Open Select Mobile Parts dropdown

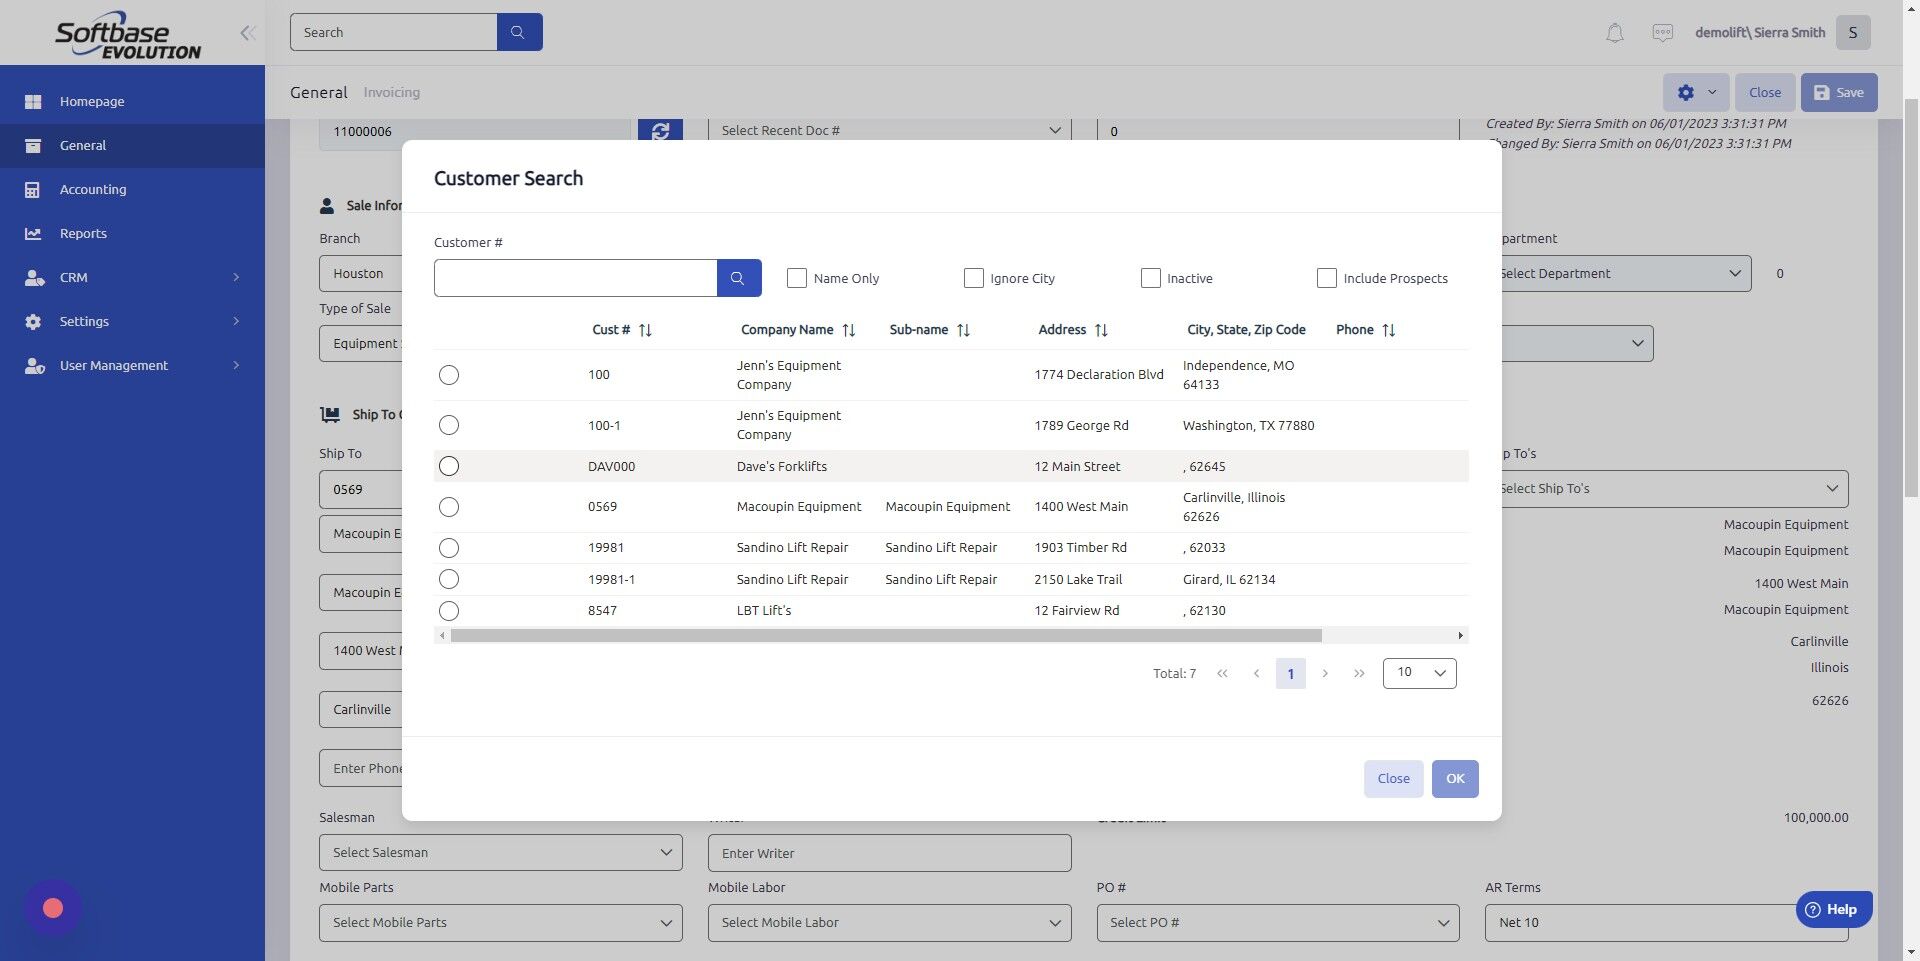click(500, 922)
